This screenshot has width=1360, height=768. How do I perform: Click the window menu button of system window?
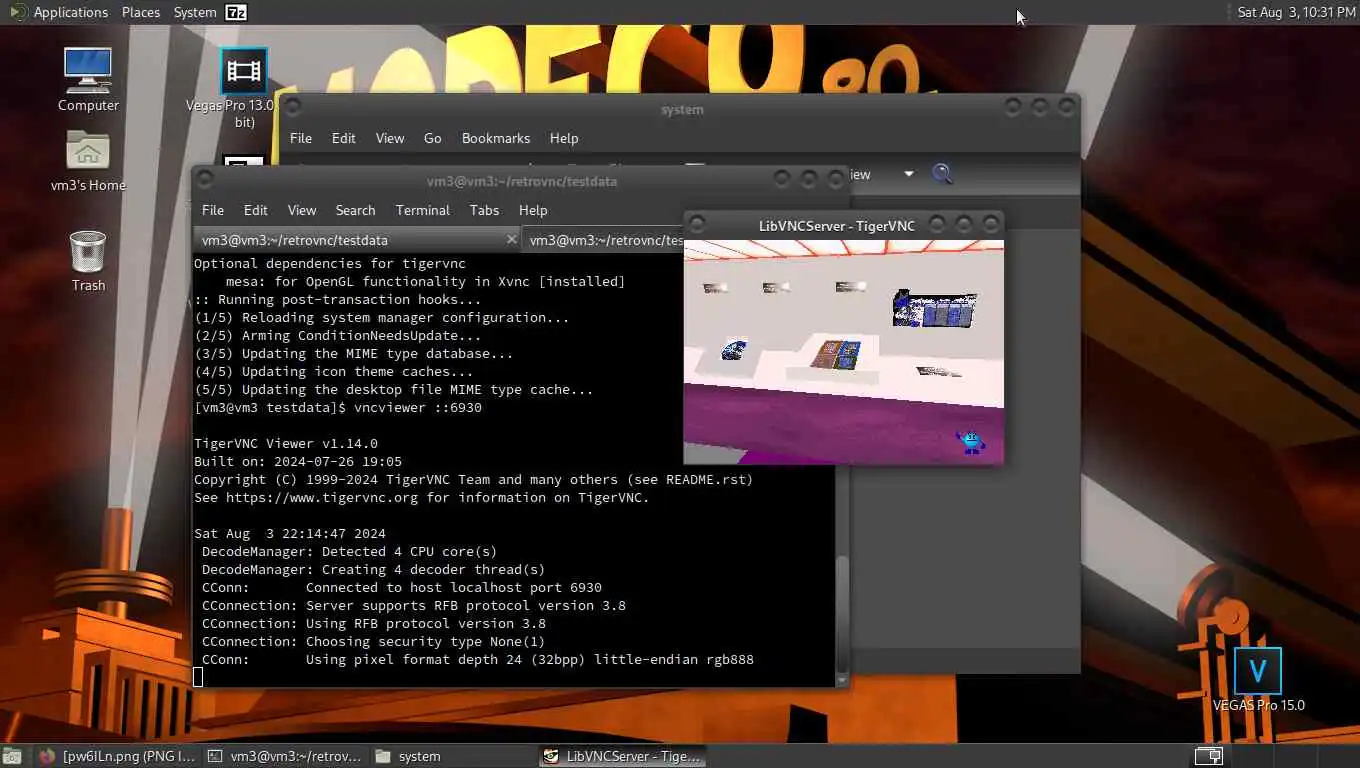pos(294,107)
